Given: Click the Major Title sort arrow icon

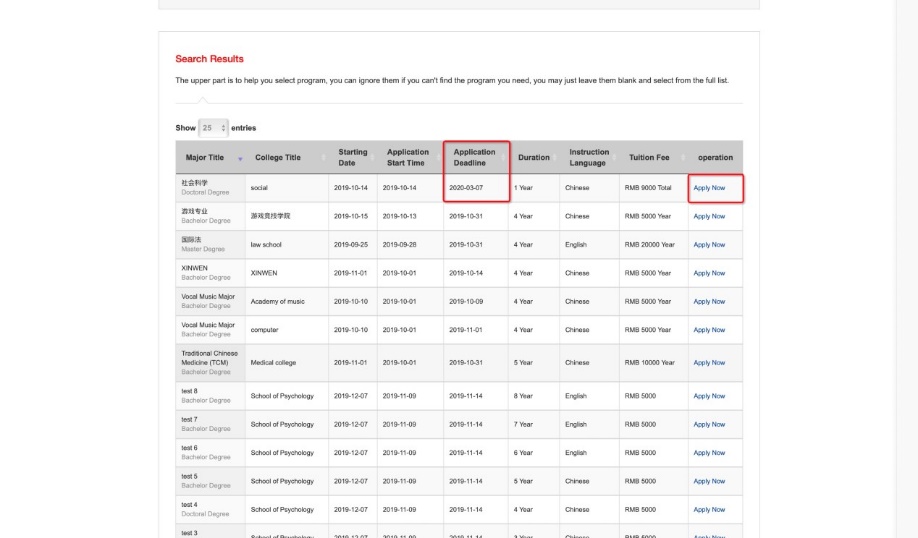Looking at the screenshot, I should click(240, 158).
